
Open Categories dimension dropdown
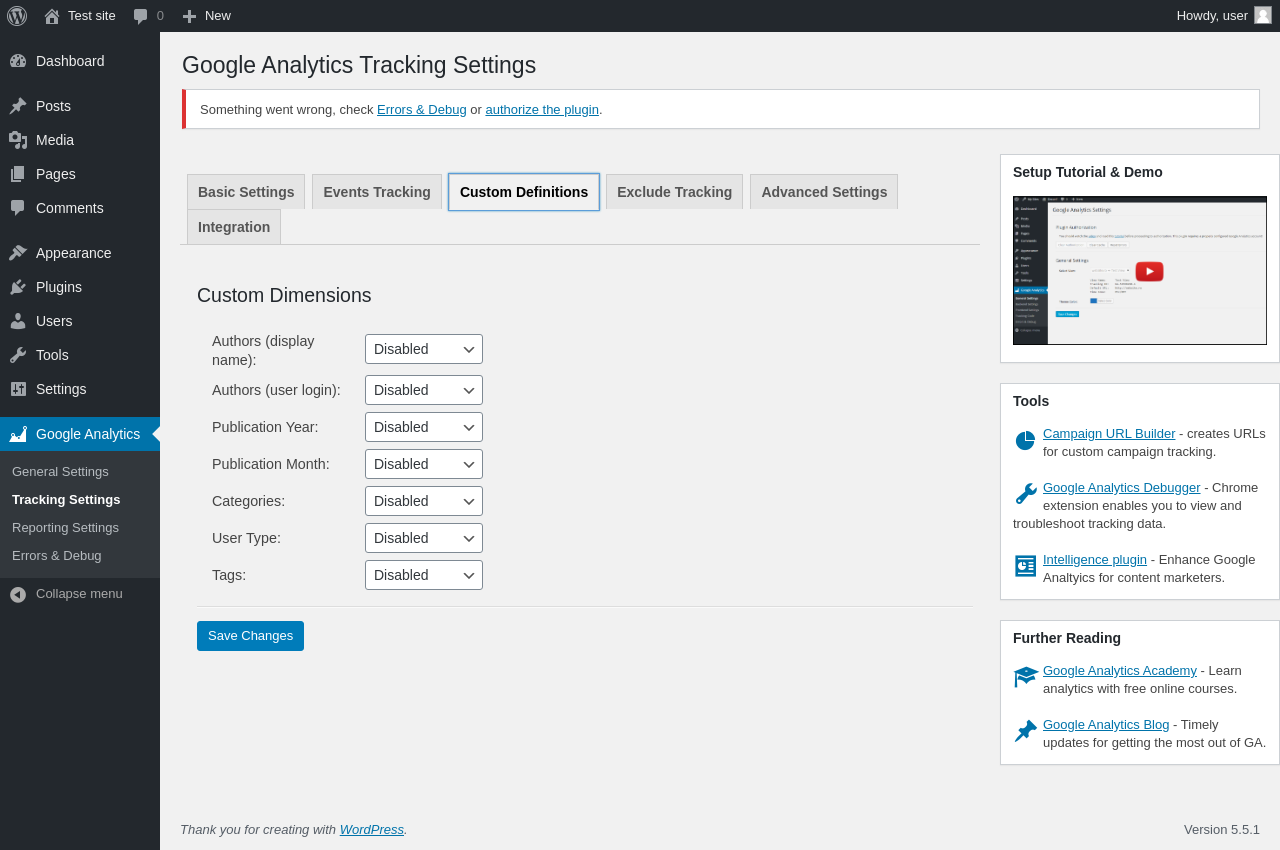tap(424, 501)
